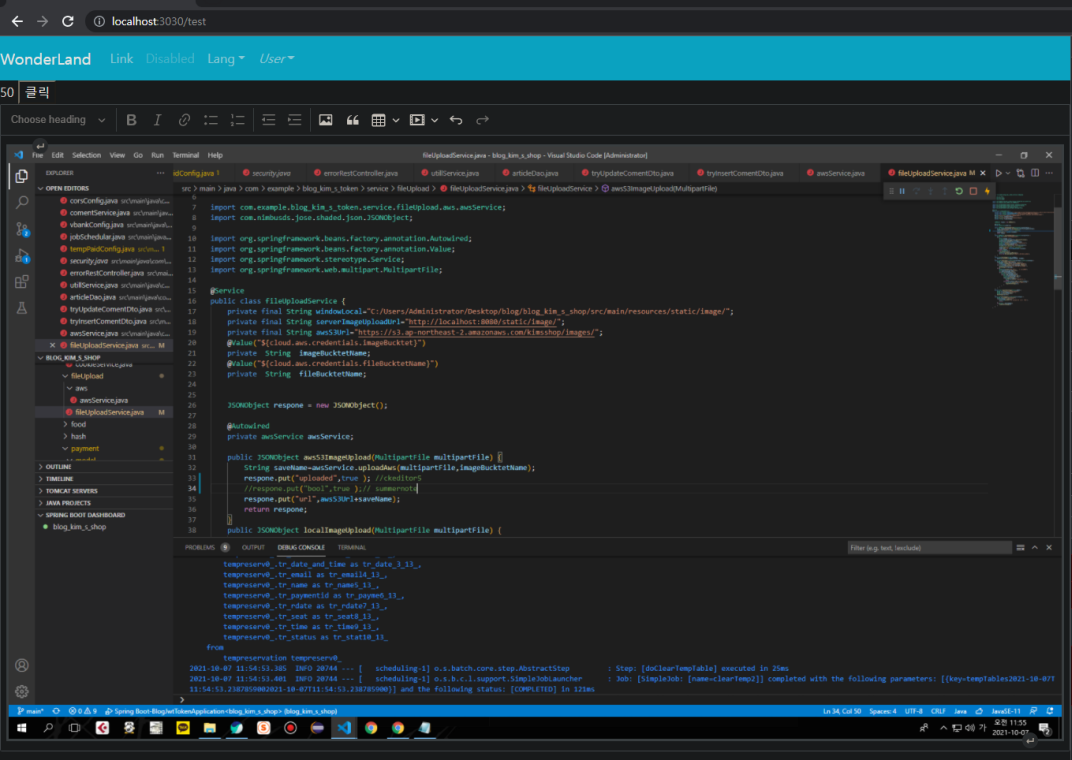
Task: Open the Terminal menu in VS Code
Action: click(x=185, y=155)
